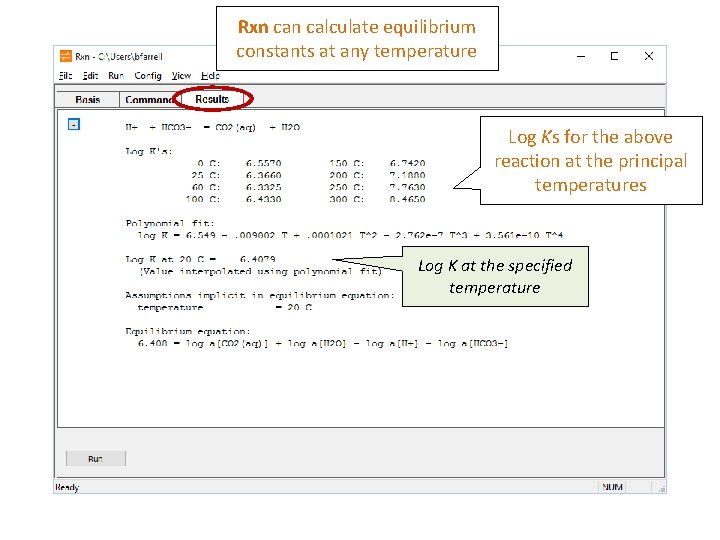Click the 'temperature = 20 C' line

coord(225,307)
